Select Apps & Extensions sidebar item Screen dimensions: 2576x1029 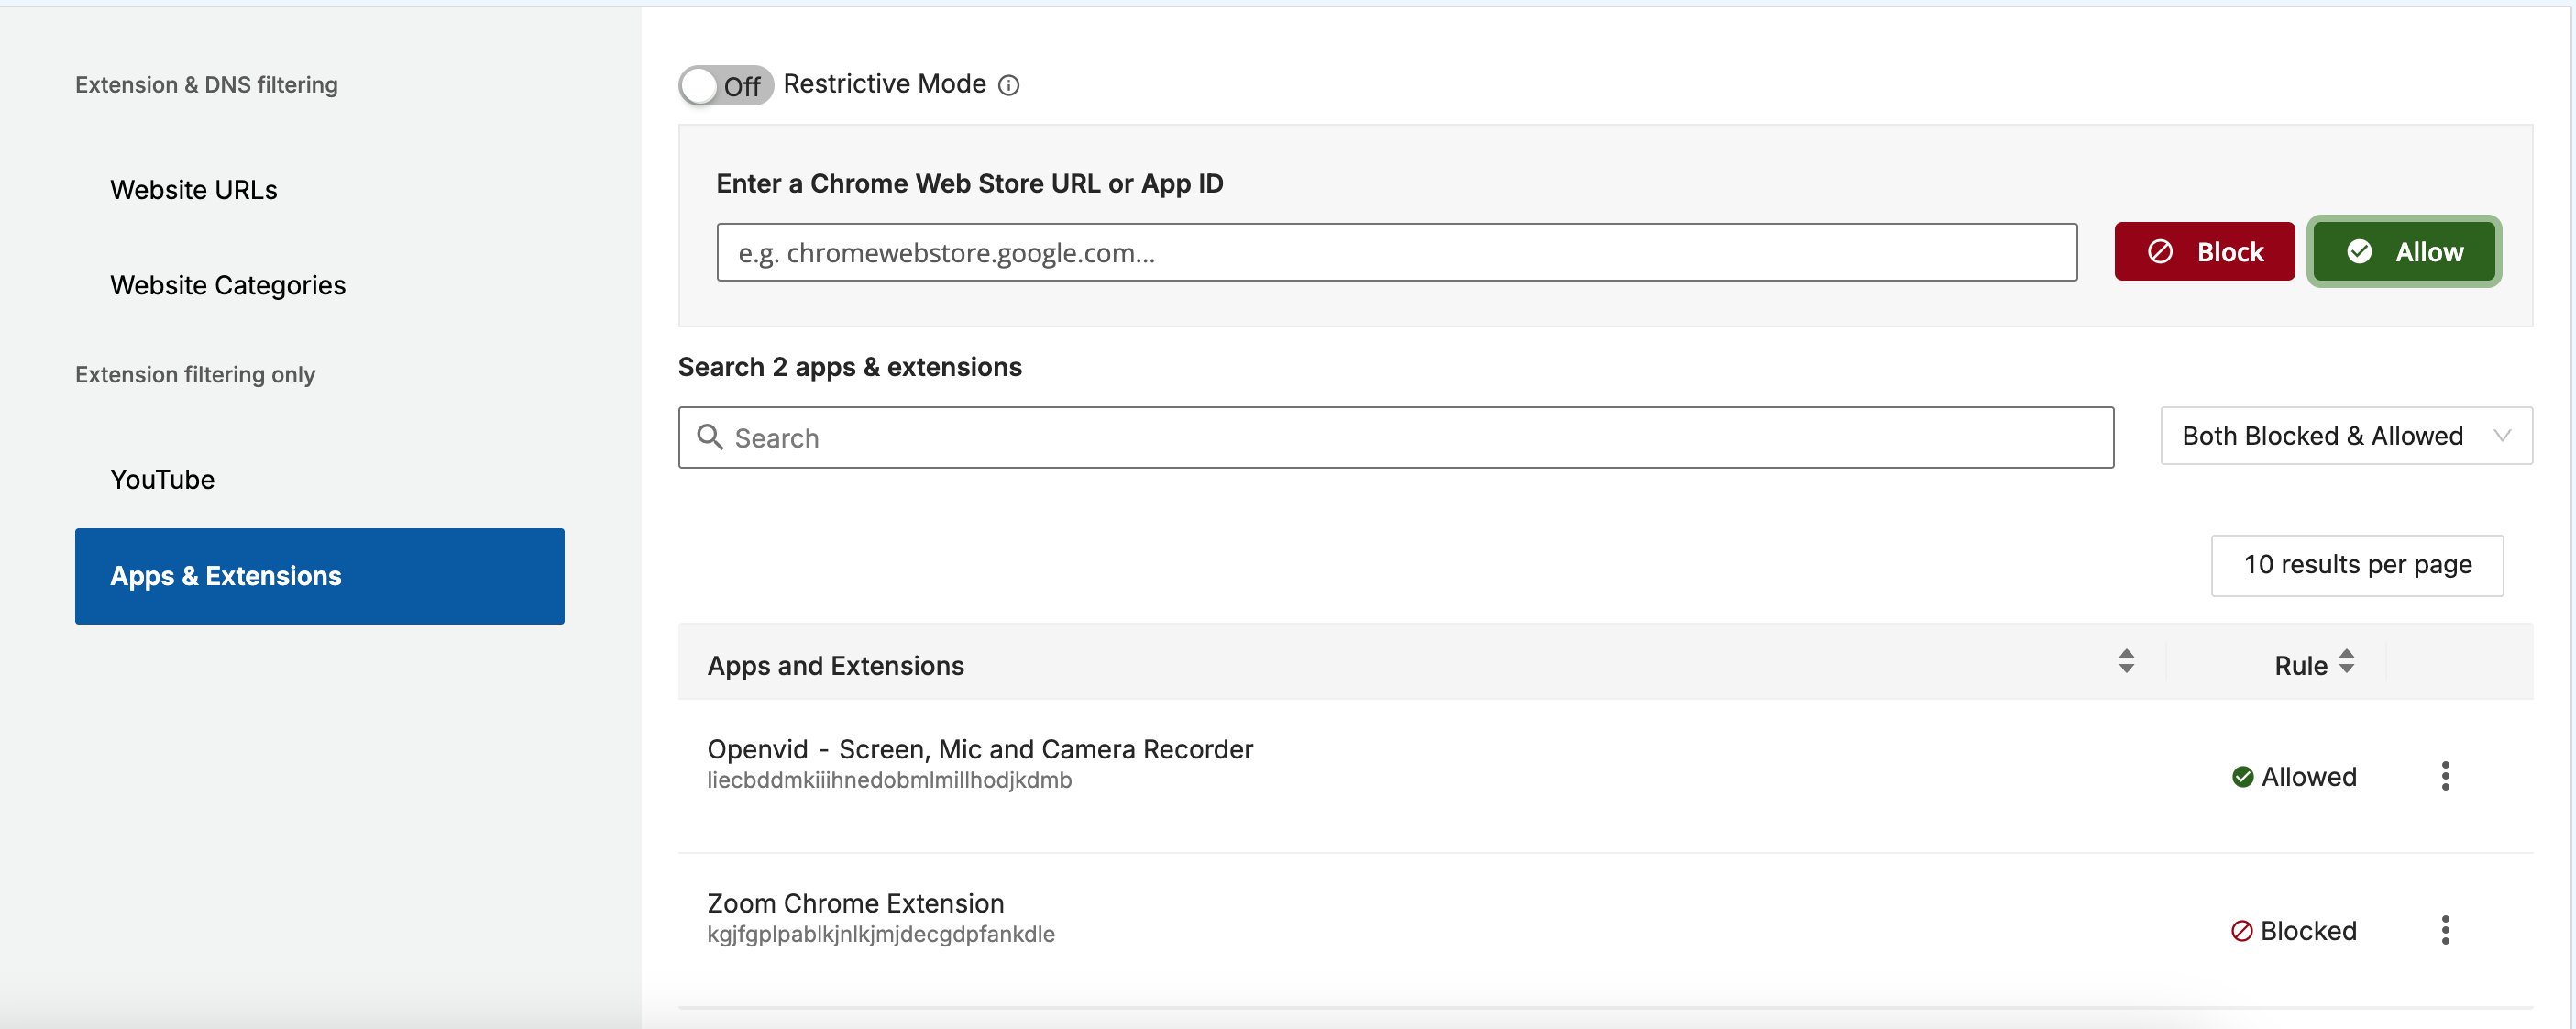(320, 576)
